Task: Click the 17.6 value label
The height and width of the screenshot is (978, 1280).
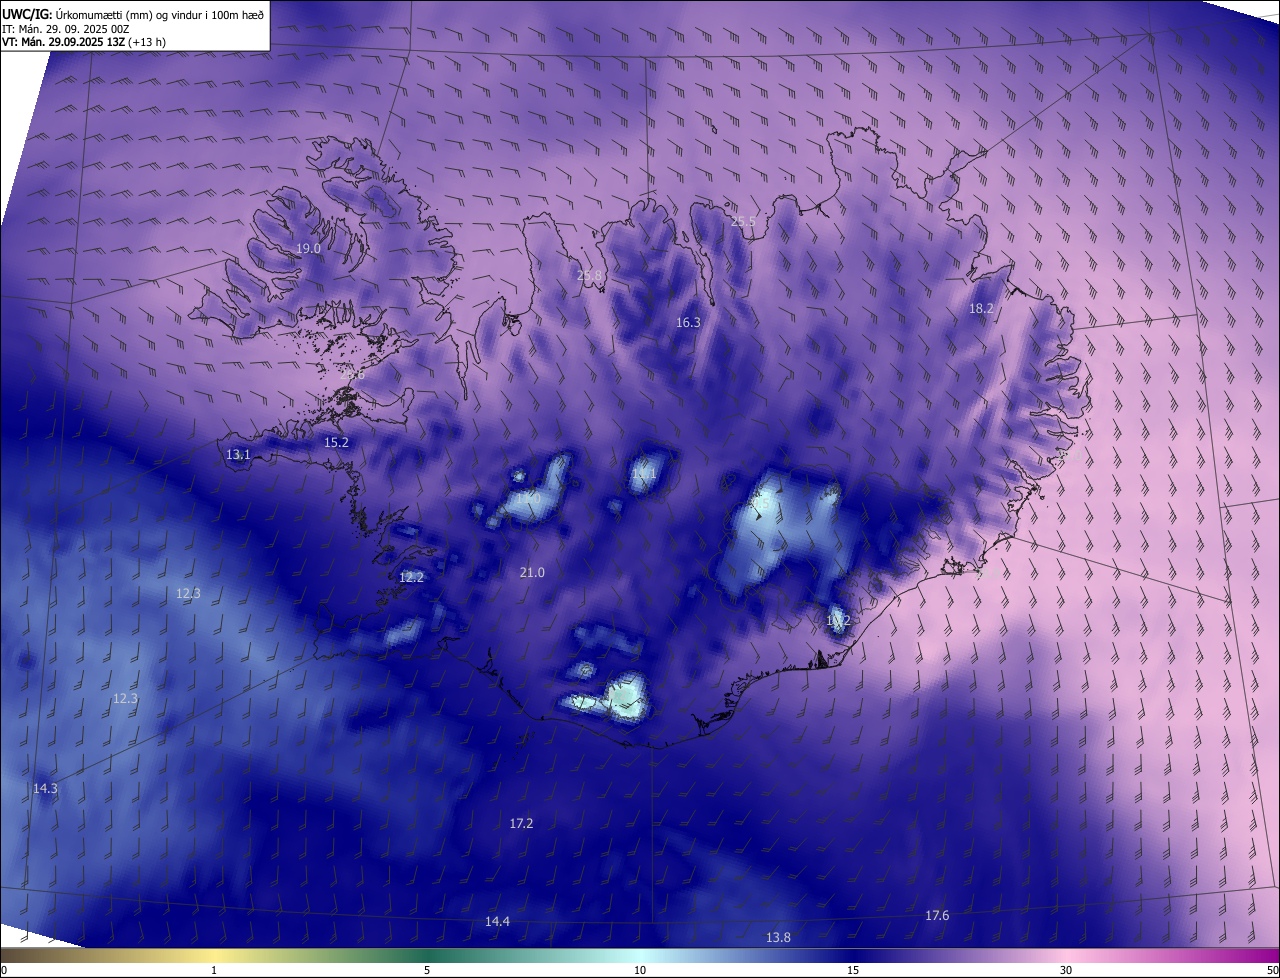Action: (x=937, y=916)
